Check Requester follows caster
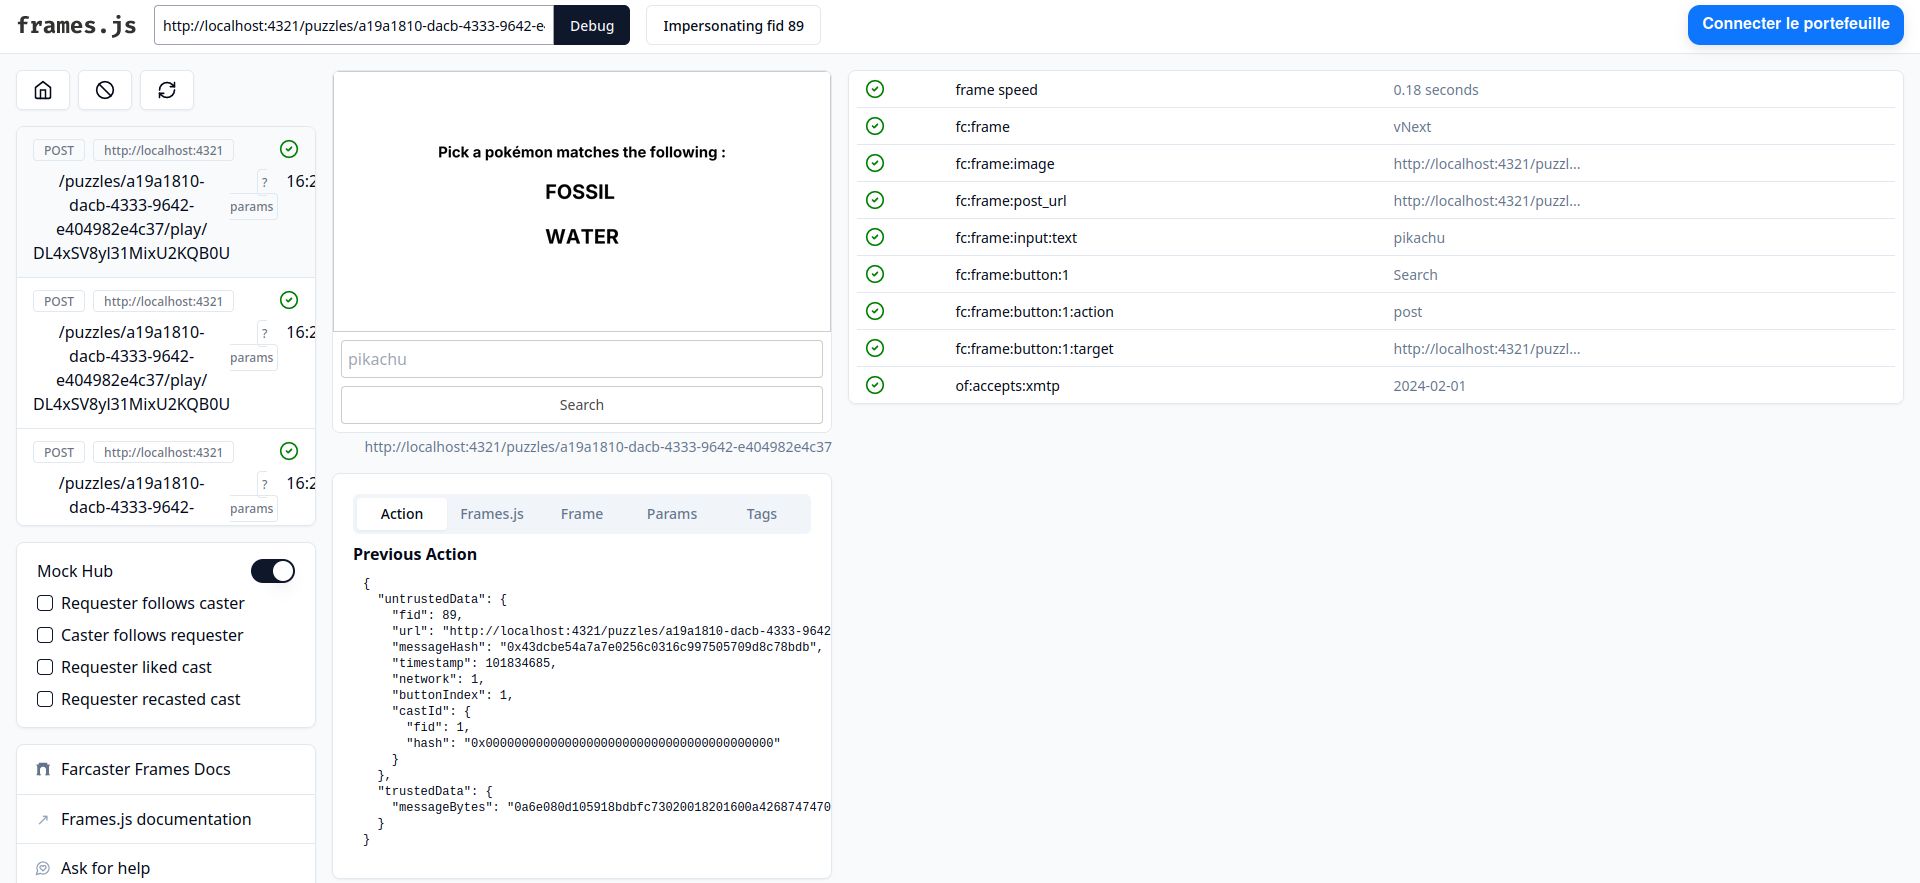 coord(45,603)
